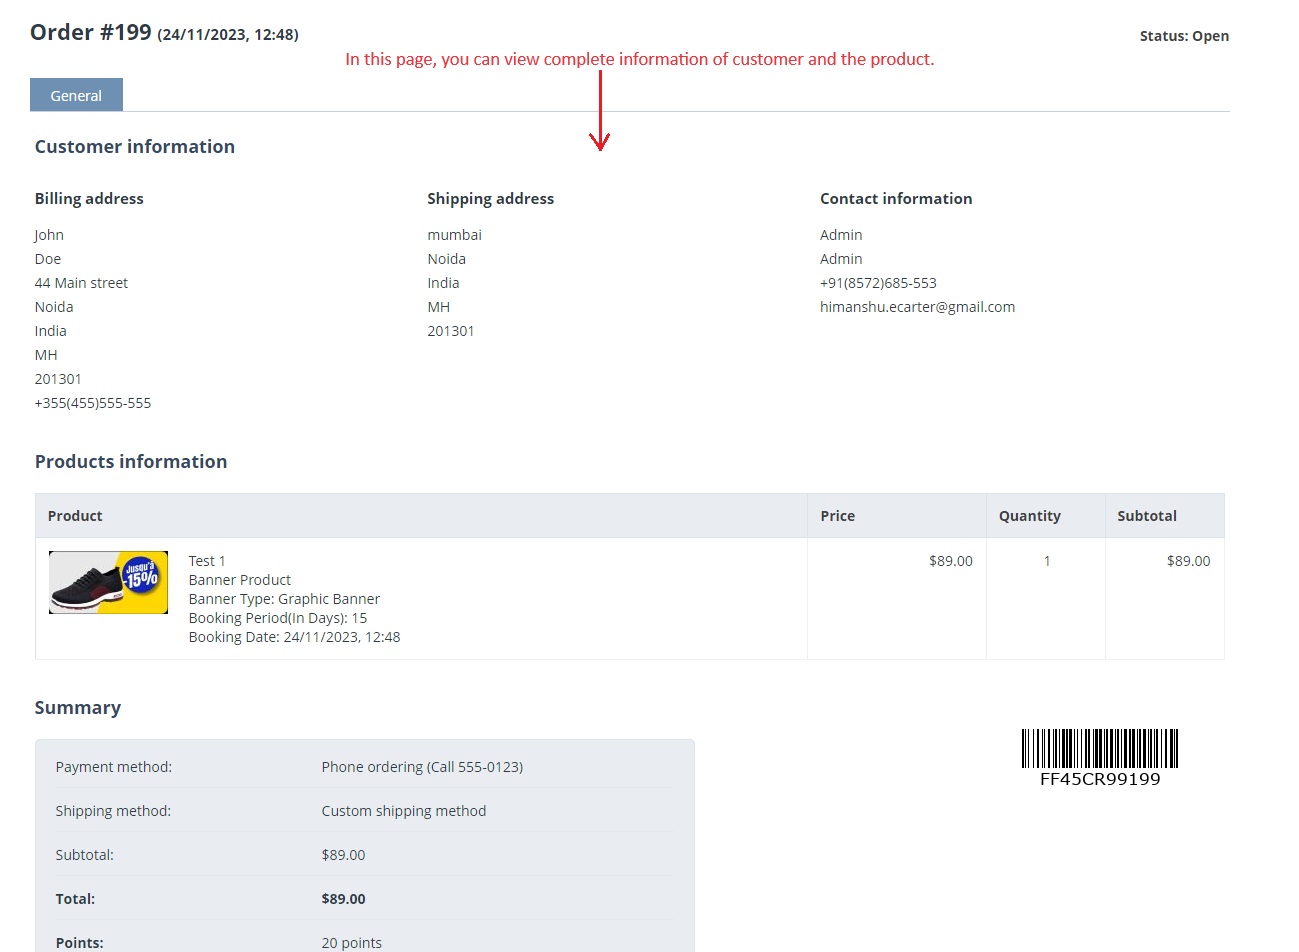Screen dimensions: 1299x952
Task: Click the himanshu.ecarter@gmail.com email address
Action: click(917, 307)
